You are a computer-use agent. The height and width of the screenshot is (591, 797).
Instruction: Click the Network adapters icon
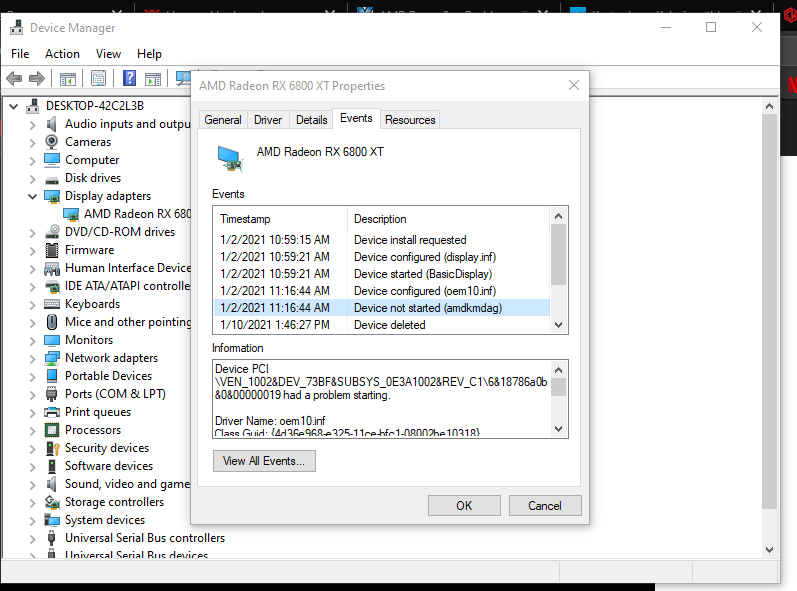[52, 358]
